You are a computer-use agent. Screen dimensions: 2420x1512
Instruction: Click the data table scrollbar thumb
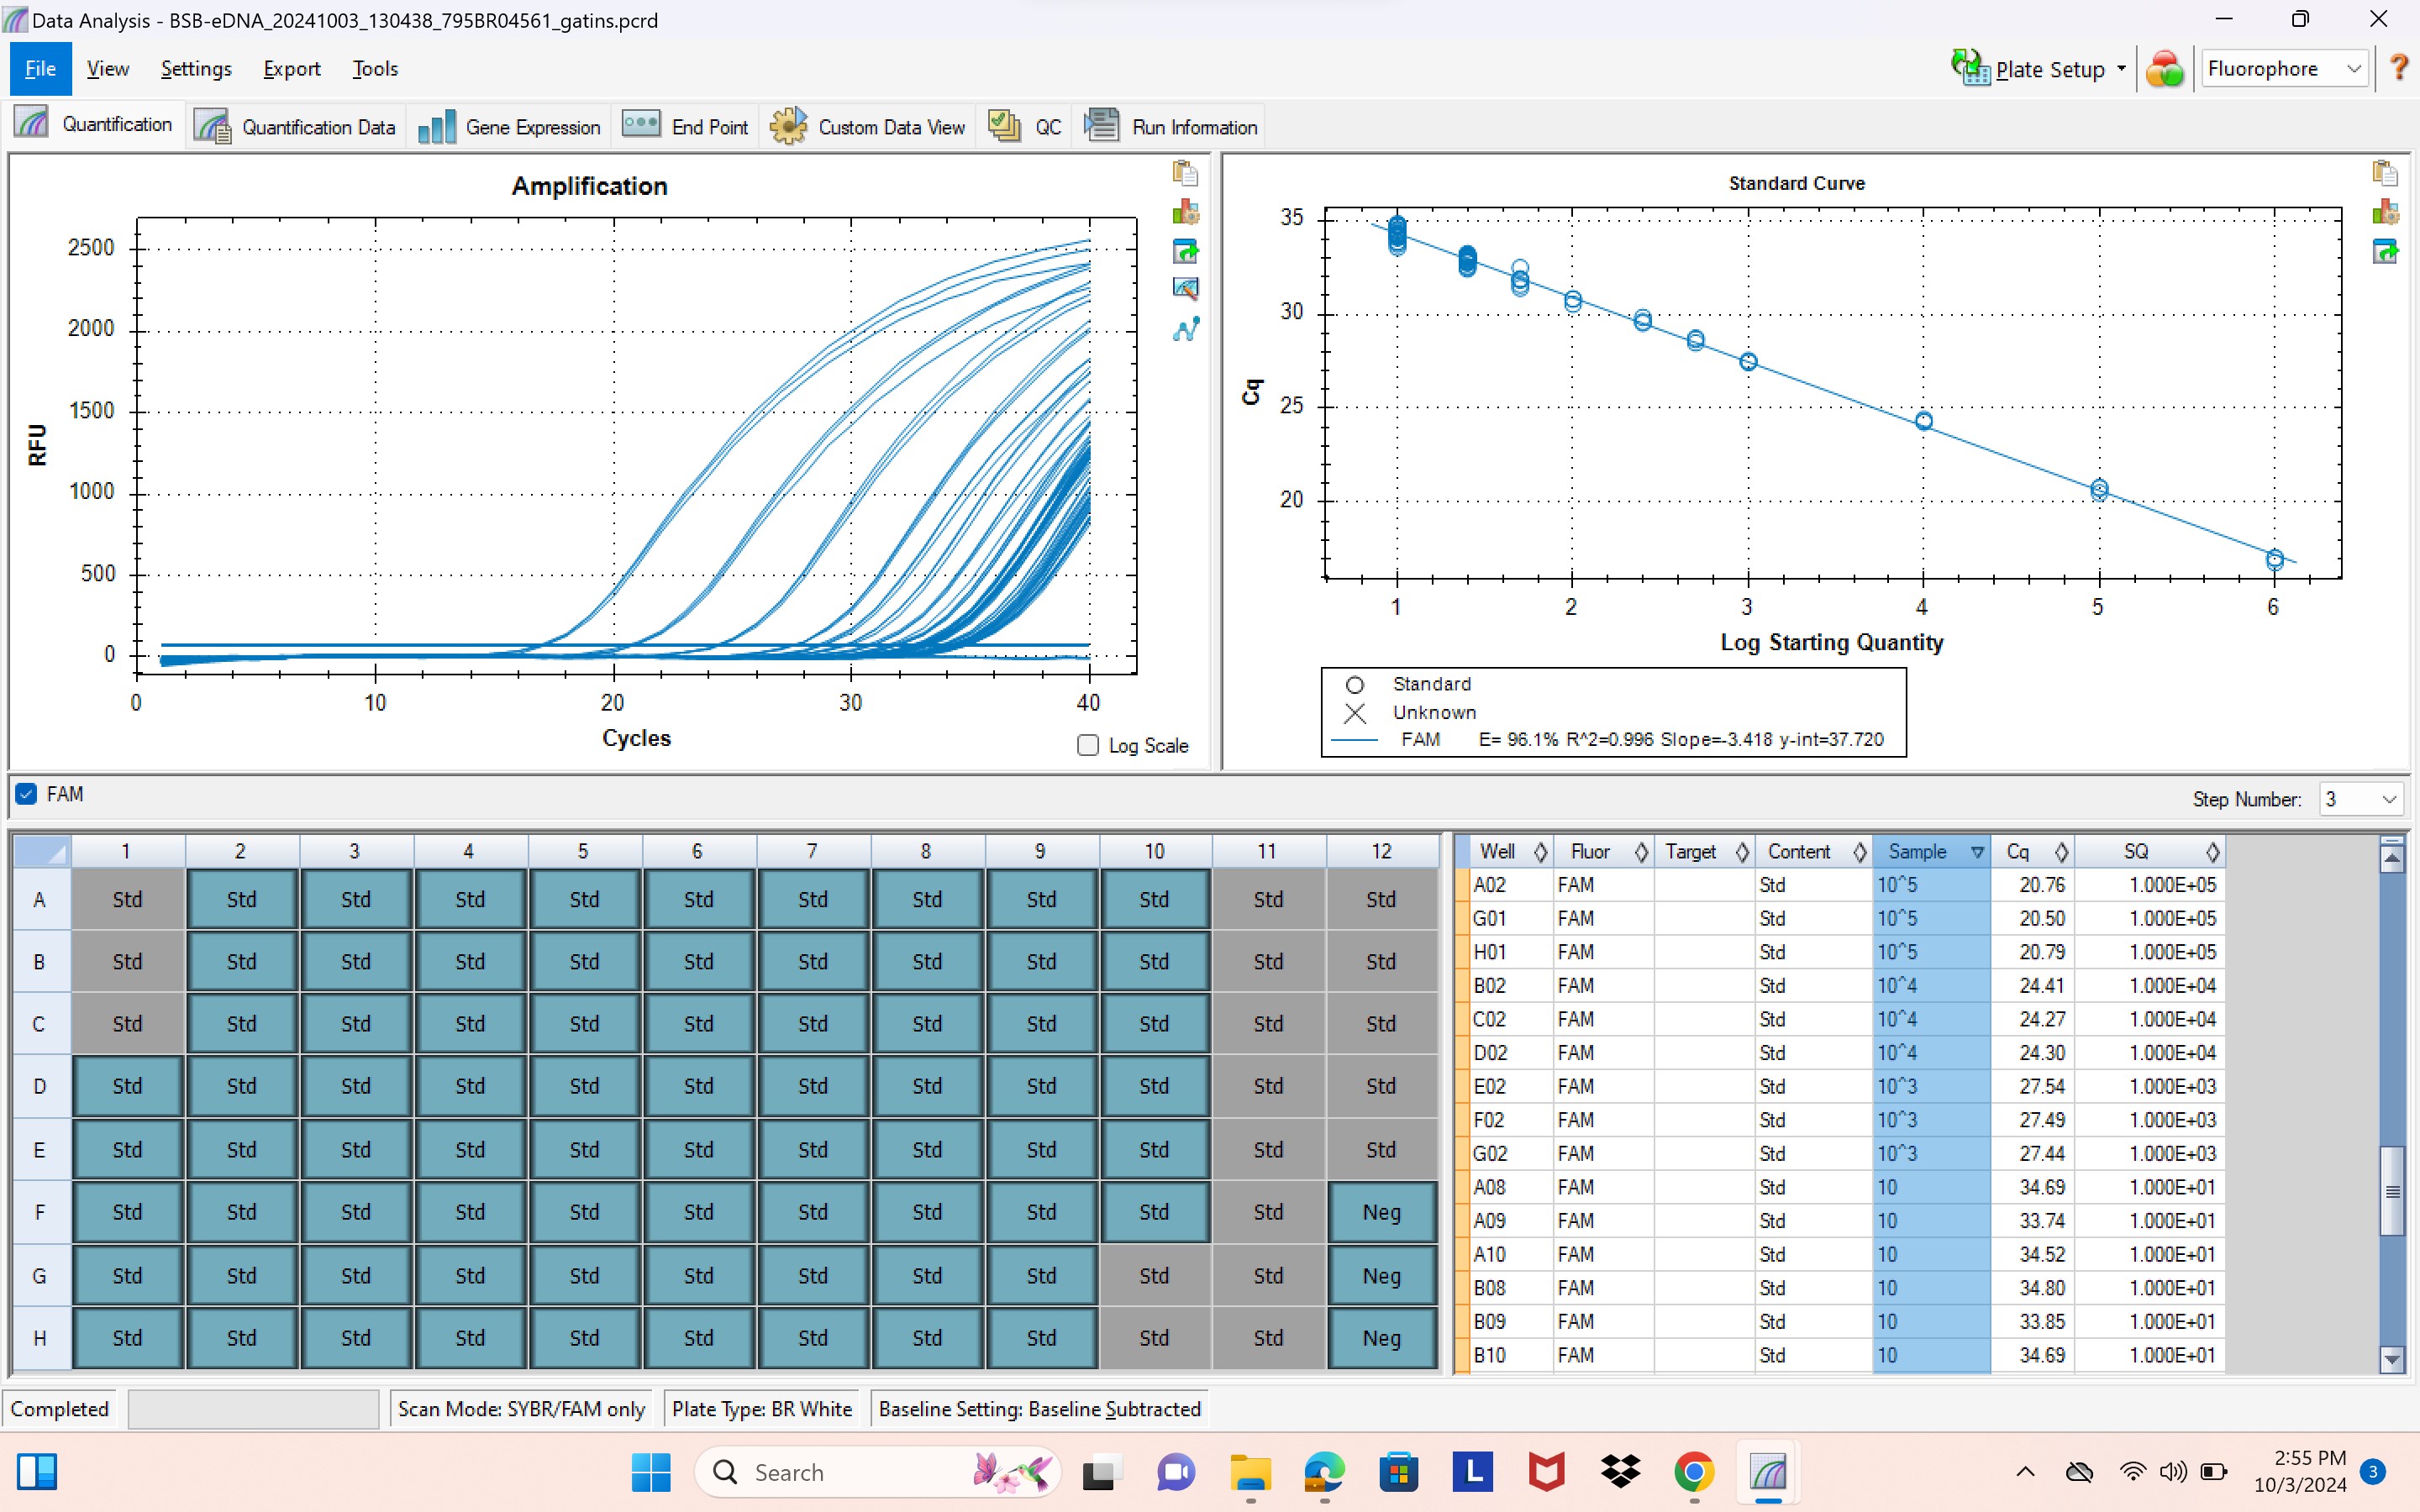click(x=2391, y=1191)
